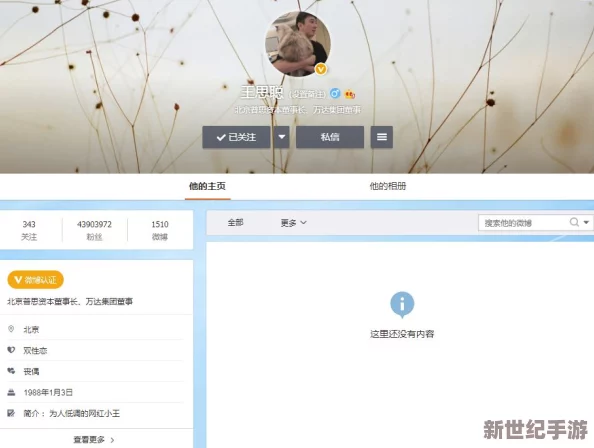Expand the 更多 filter dropdown
This screenshot has width=594, height=448.
tap(293, 223)
